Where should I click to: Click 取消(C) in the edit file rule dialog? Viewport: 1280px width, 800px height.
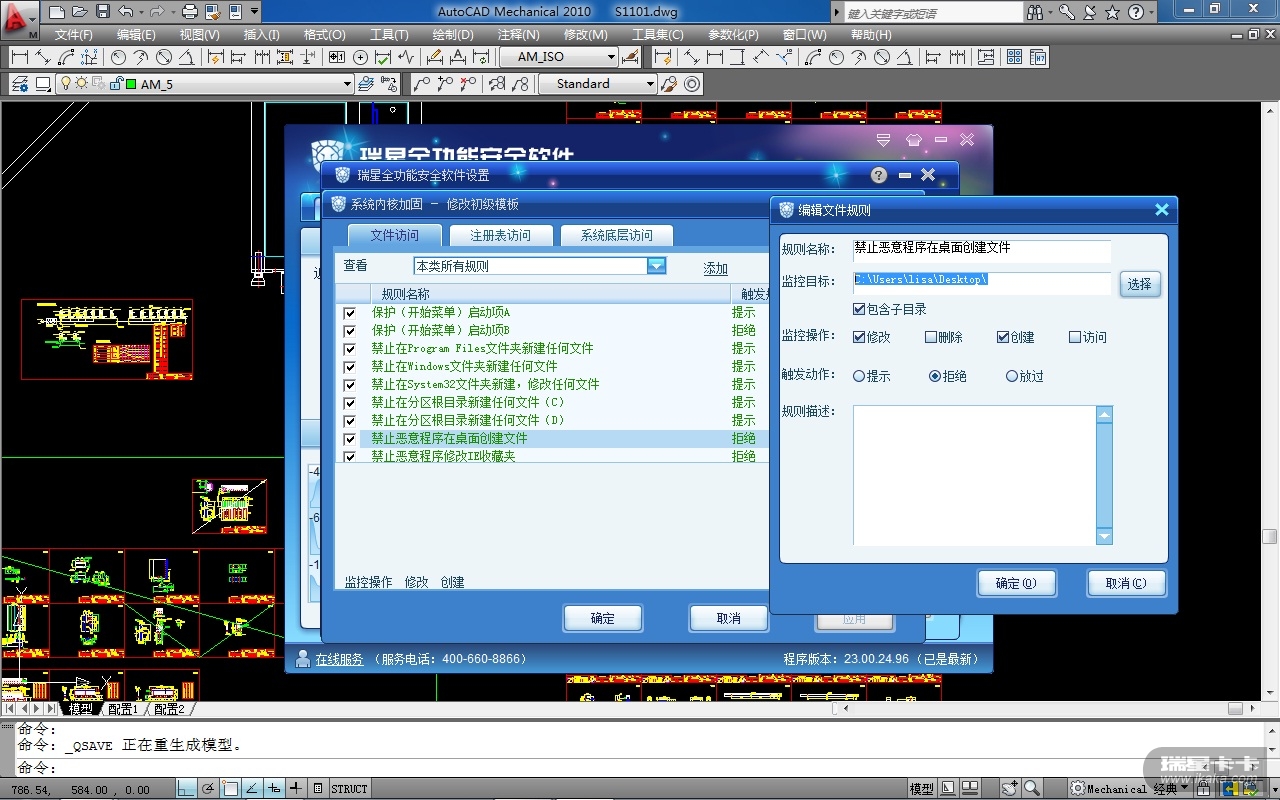point(1126,583)
